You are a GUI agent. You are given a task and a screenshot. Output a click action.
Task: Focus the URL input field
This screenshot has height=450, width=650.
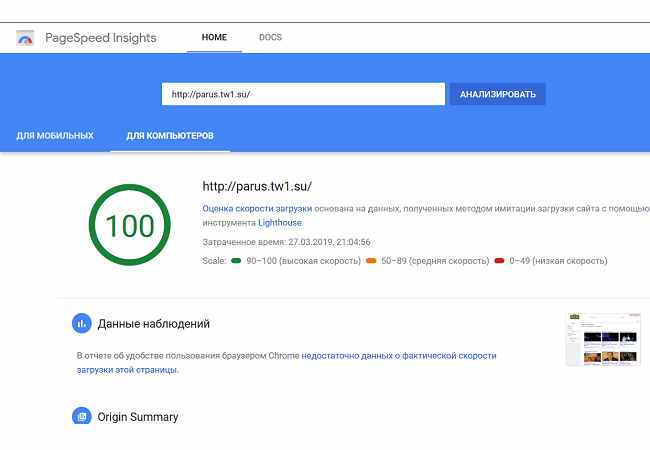pyautogui.click(x=303, y=94)
